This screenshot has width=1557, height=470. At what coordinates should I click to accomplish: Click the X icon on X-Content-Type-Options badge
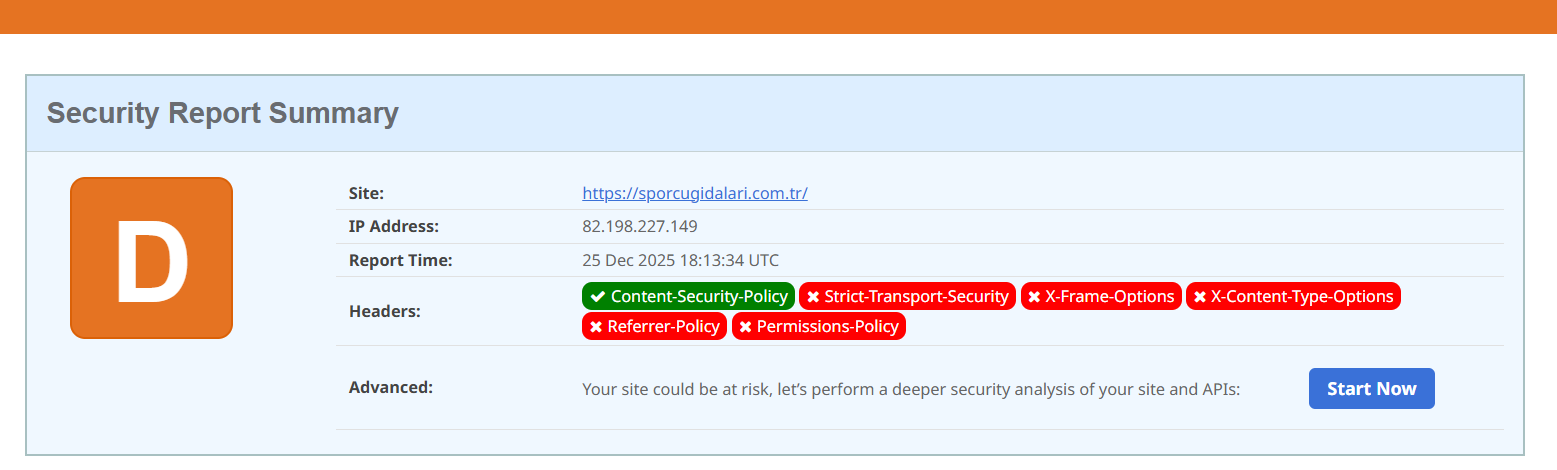tap(1199, 297)
